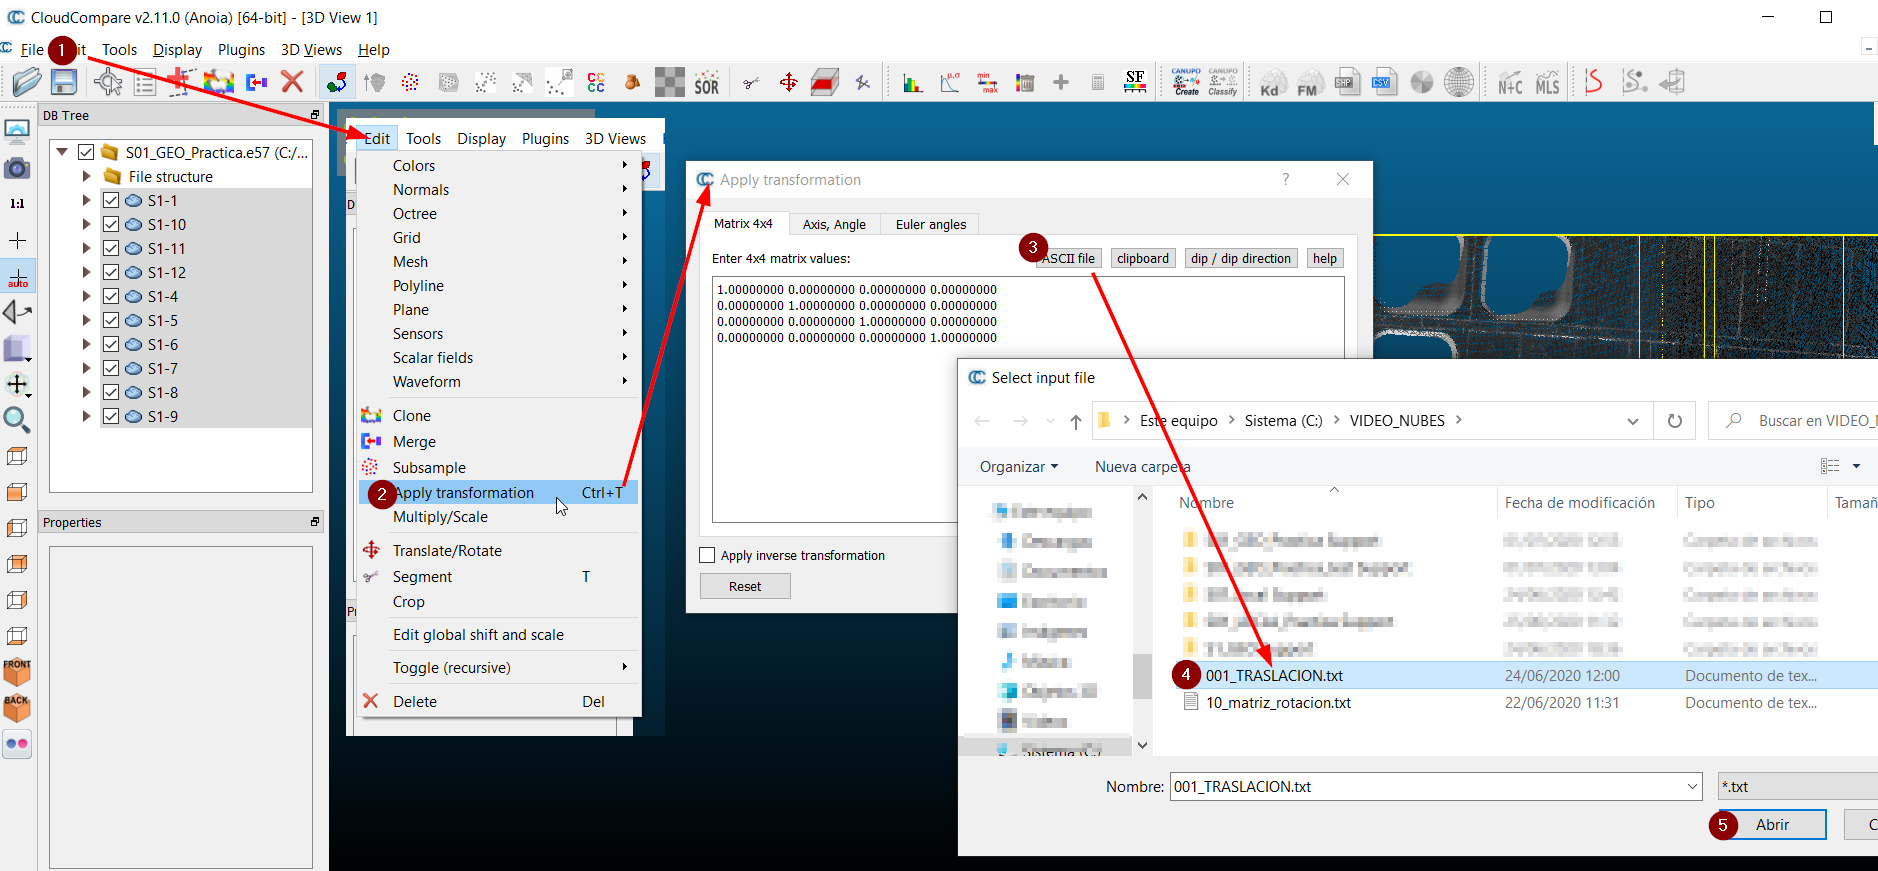Click the clipboard button
Image resolution: width=1878 pixels, height=871 pixels.
coord(1143,258)
